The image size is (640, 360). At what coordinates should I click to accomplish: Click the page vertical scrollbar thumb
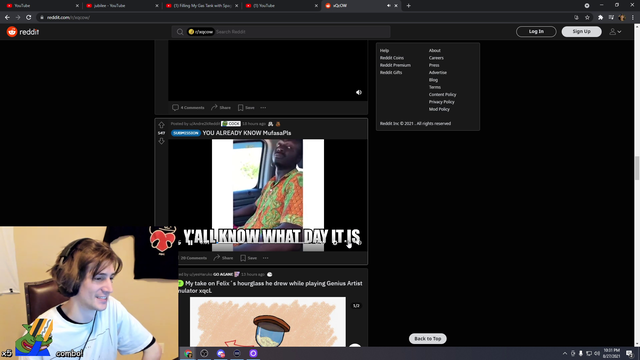[637, 167]
